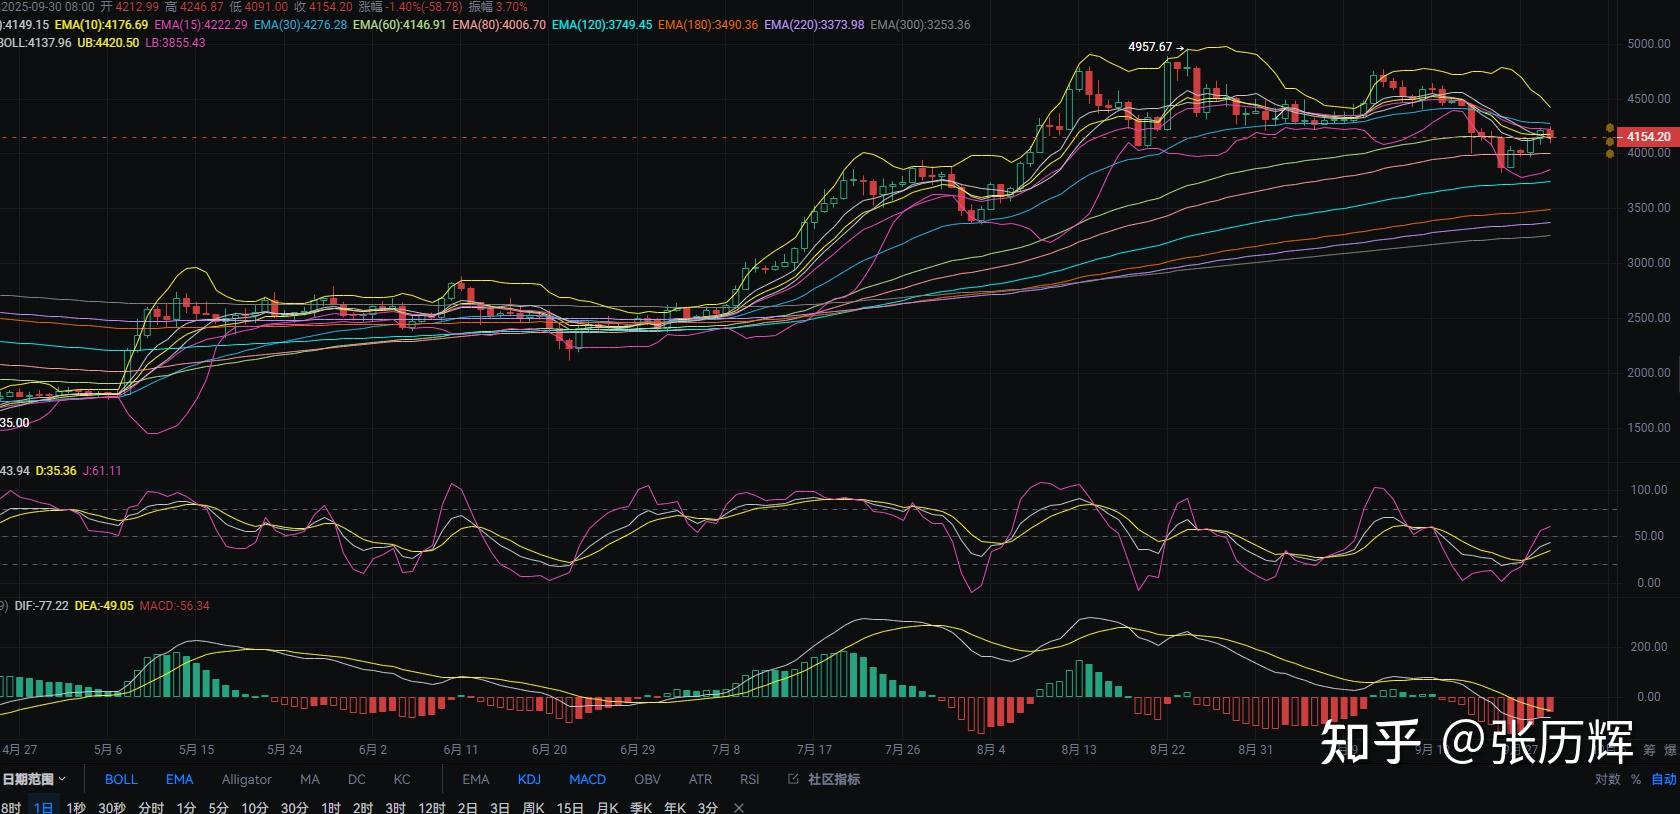Screen dimensions: 1680x814
Task: Choose the 5分 timeframe
Action: click(218, 807)
